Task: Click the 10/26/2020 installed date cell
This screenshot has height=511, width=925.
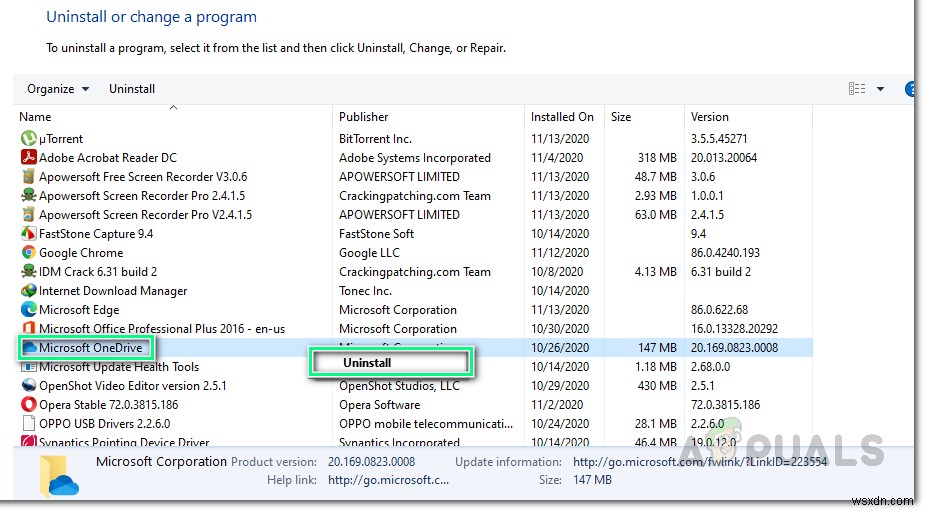Action: (560, 348)
